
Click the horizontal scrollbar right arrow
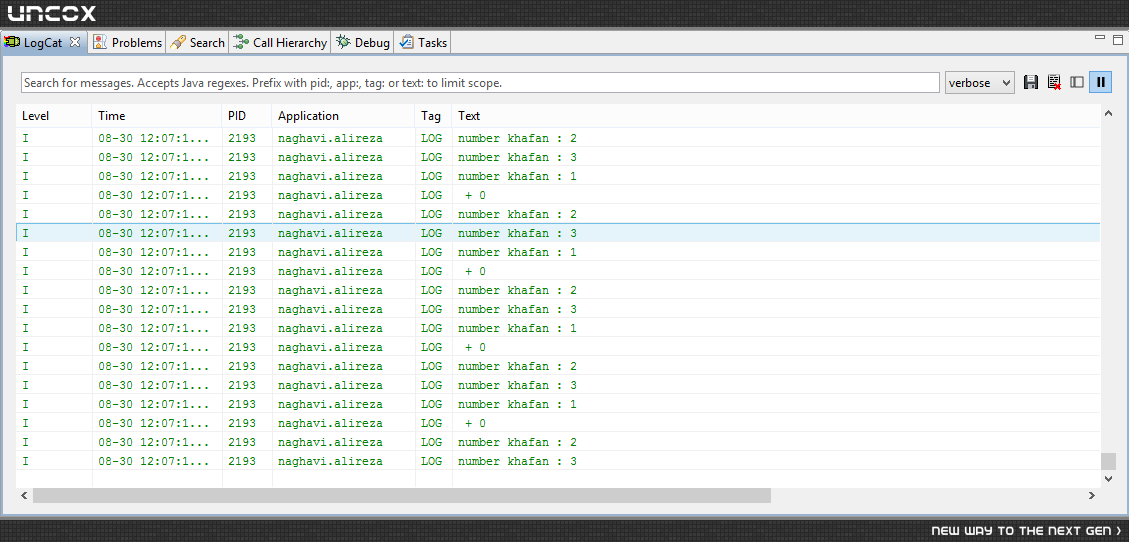1092,495
